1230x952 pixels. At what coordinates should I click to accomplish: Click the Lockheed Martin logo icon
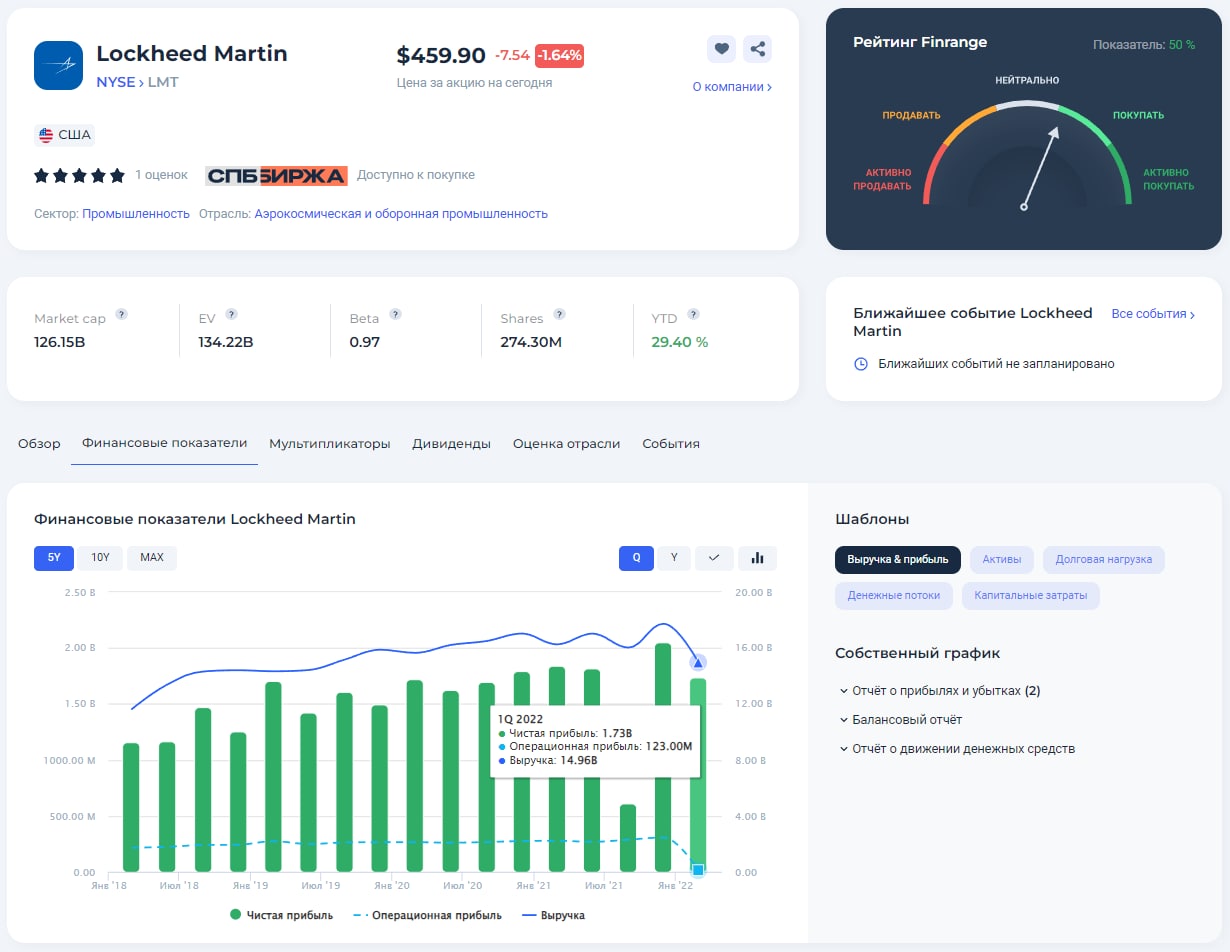coord(59,66)
